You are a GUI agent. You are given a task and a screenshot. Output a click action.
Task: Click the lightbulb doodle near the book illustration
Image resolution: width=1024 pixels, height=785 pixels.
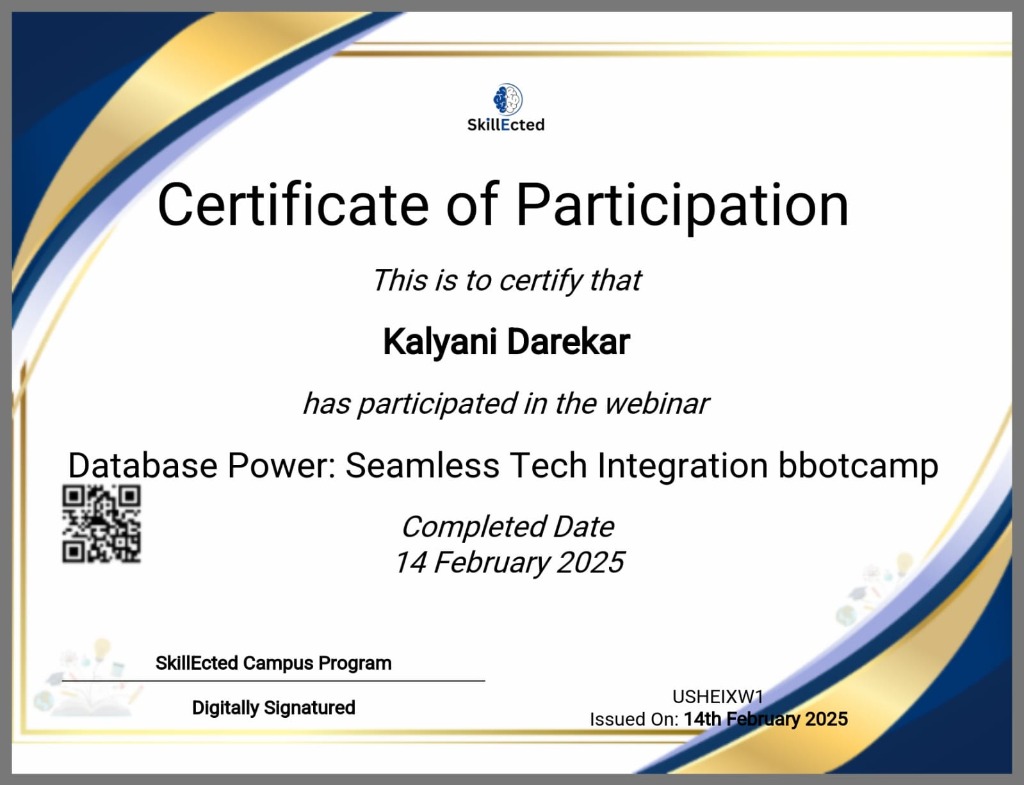pyautogui.click(x=102, y=645)
